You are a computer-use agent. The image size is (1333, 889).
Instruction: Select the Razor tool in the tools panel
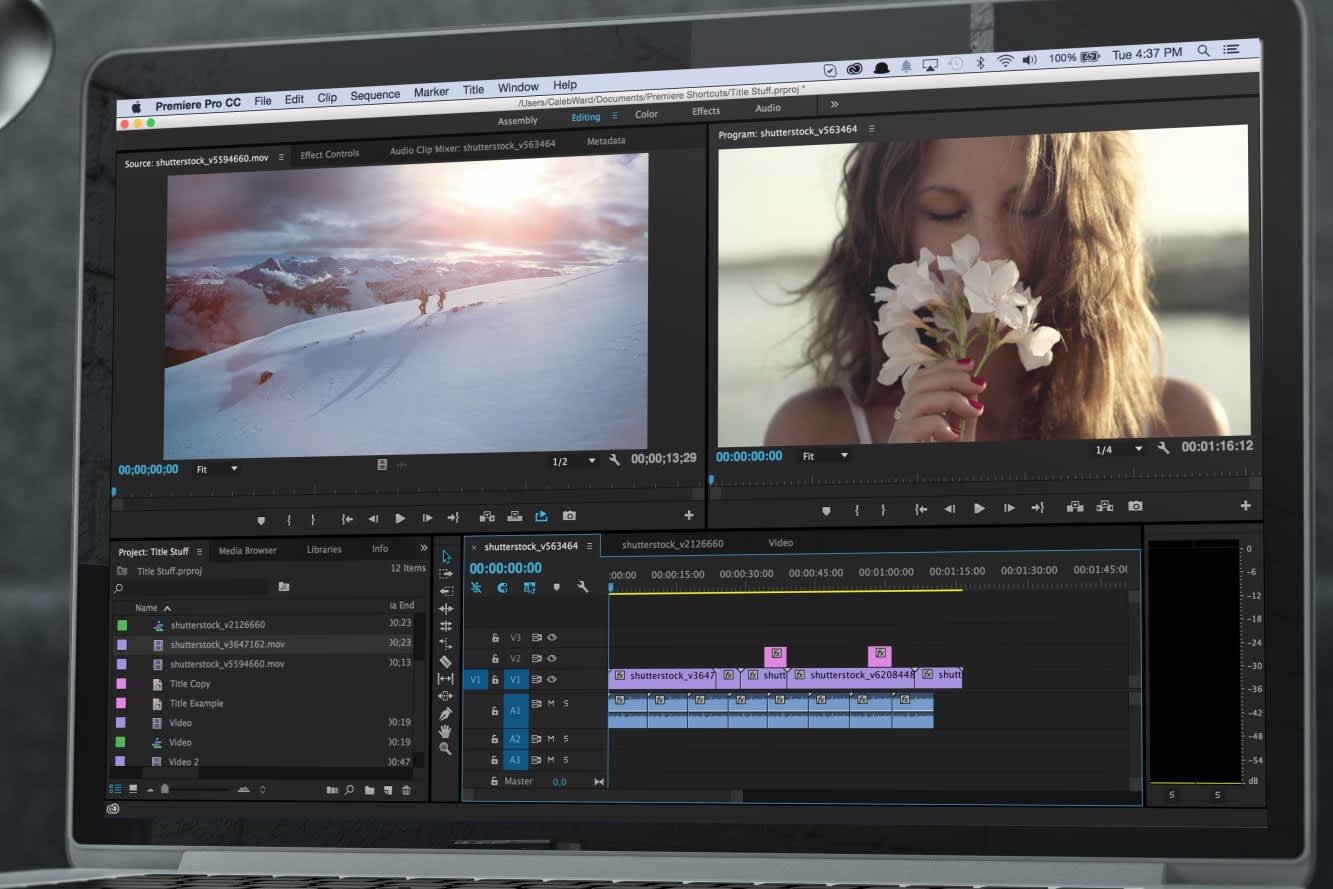(x=446, y=662)
